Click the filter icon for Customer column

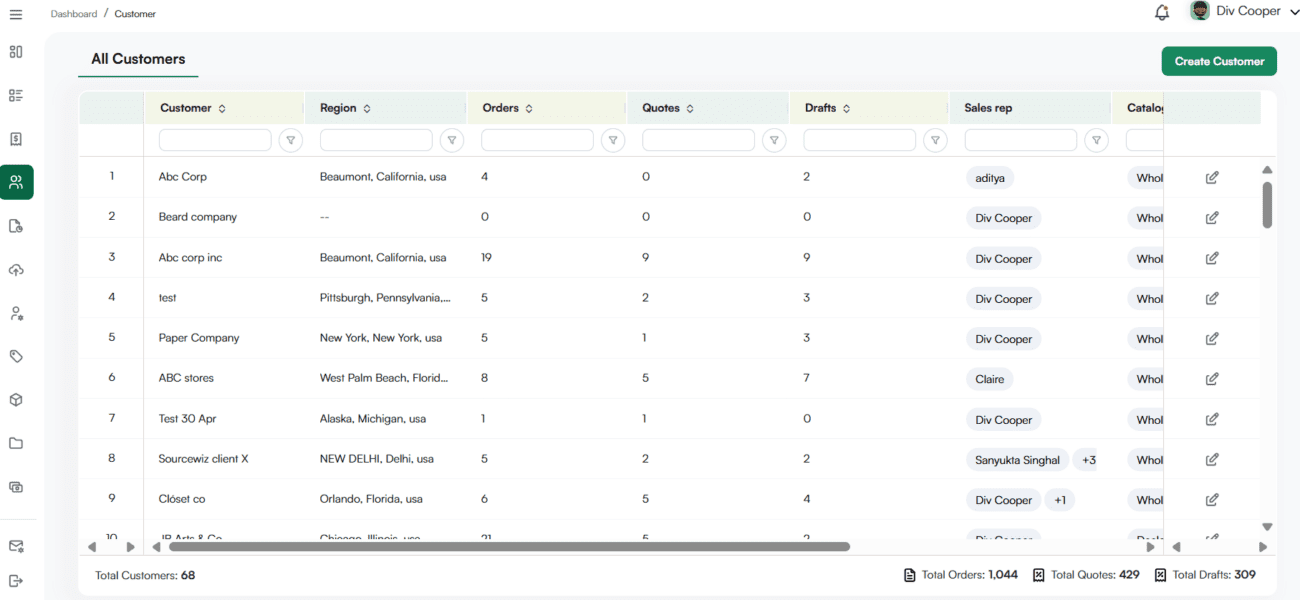[x=290, y=141]
